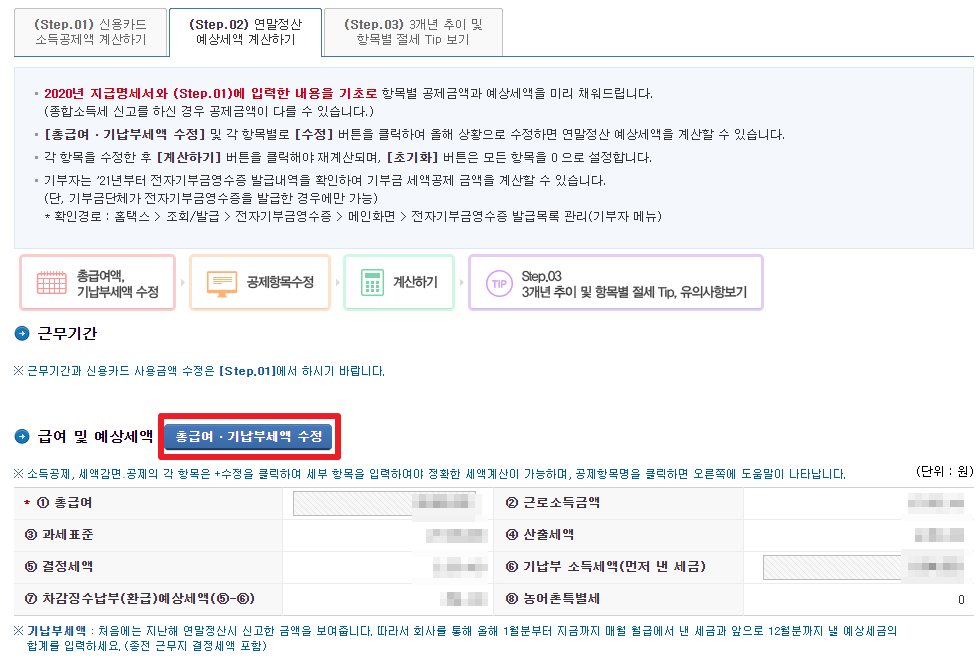Click the (단위 : 원) unit text
Viewport: 978px width, 661px height.
pyautogui.click(x=944, y=471)
